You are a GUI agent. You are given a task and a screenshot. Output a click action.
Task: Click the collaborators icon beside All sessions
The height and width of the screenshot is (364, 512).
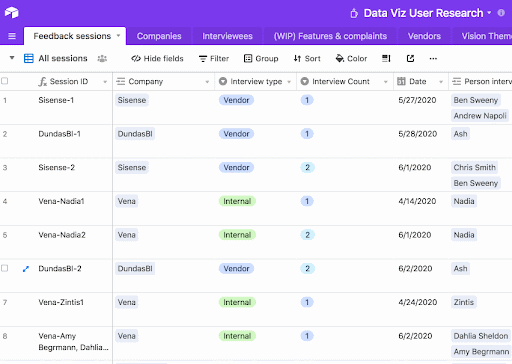click(102, 59)
